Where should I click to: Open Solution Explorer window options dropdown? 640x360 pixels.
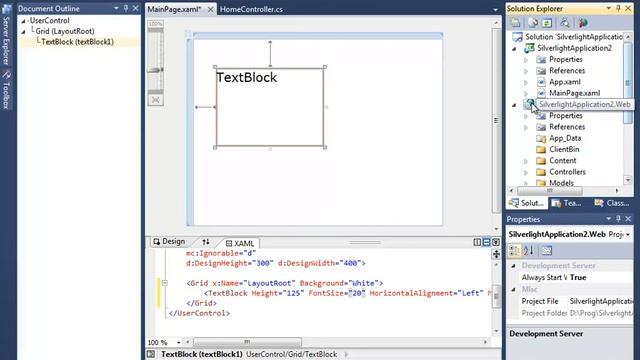tap(609, 8)
